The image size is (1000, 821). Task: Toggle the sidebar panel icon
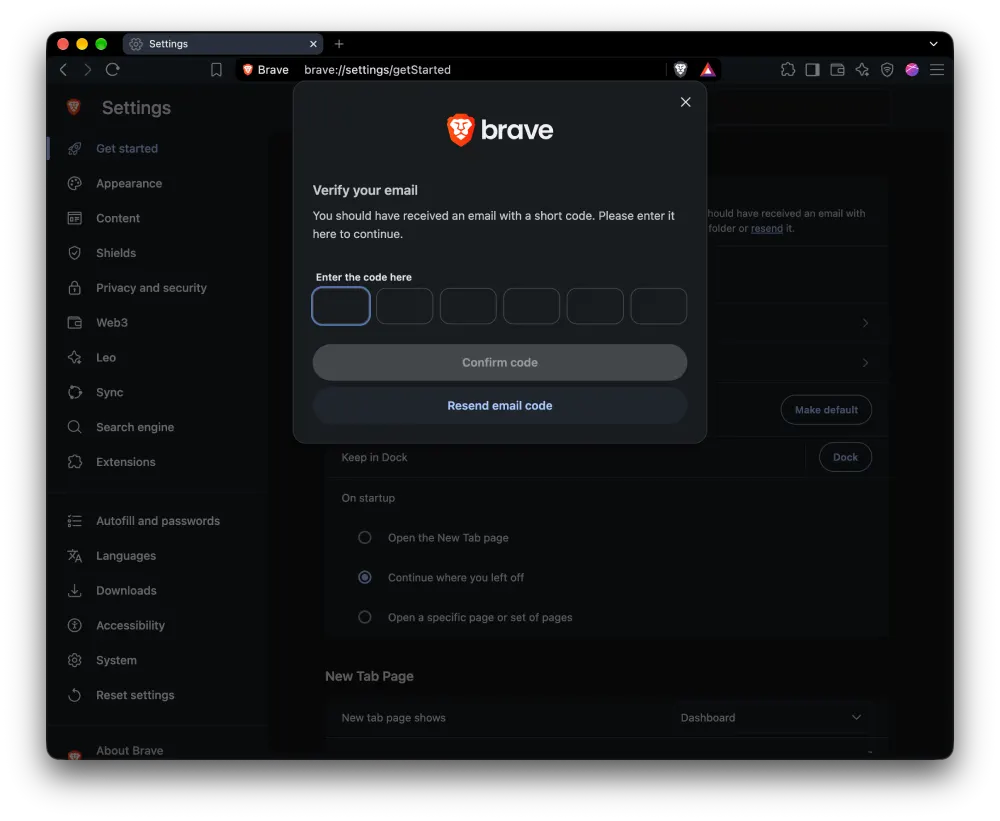[812, 70]
